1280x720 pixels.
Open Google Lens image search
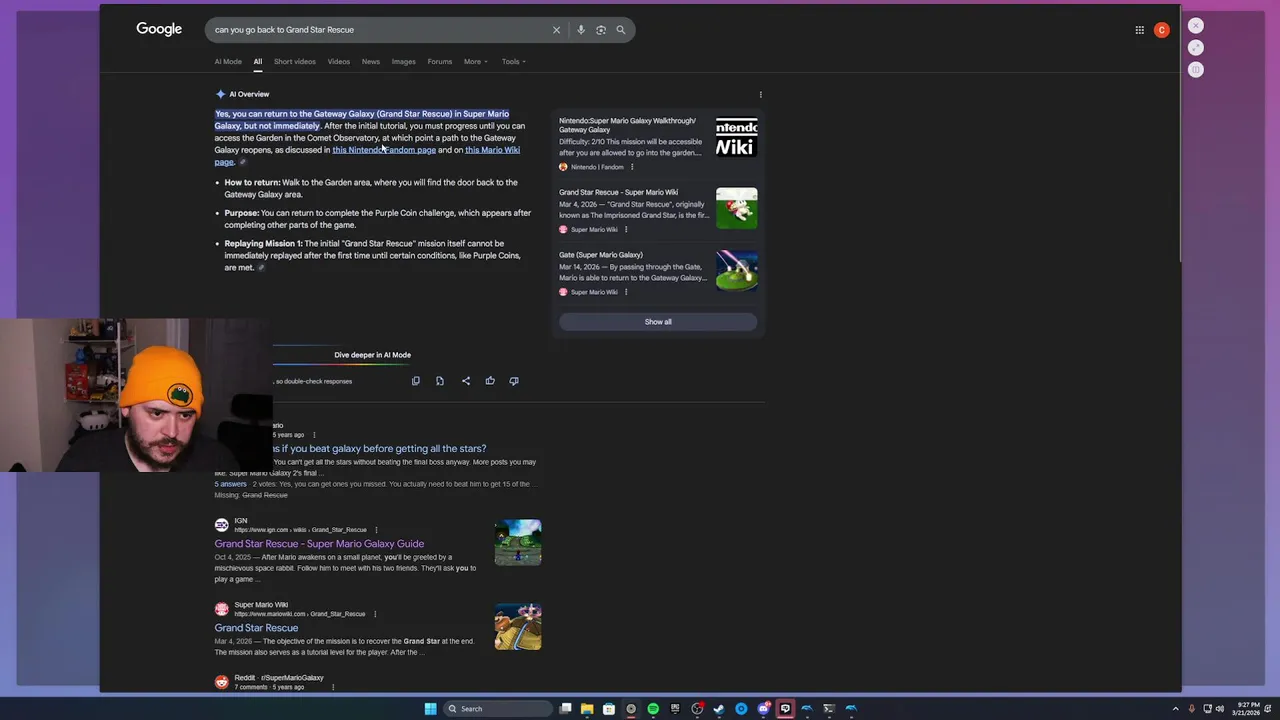(601, 30)
